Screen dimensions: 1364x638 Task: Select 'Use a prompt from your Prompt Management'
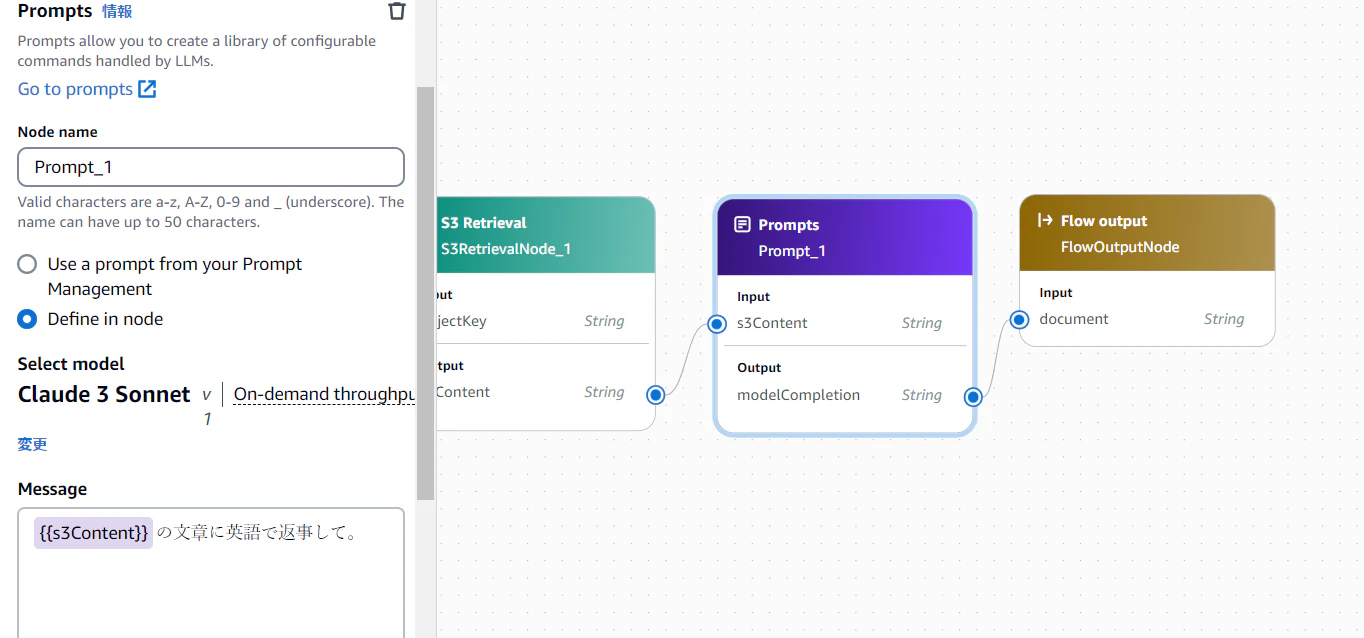click(x=28, y=264)
